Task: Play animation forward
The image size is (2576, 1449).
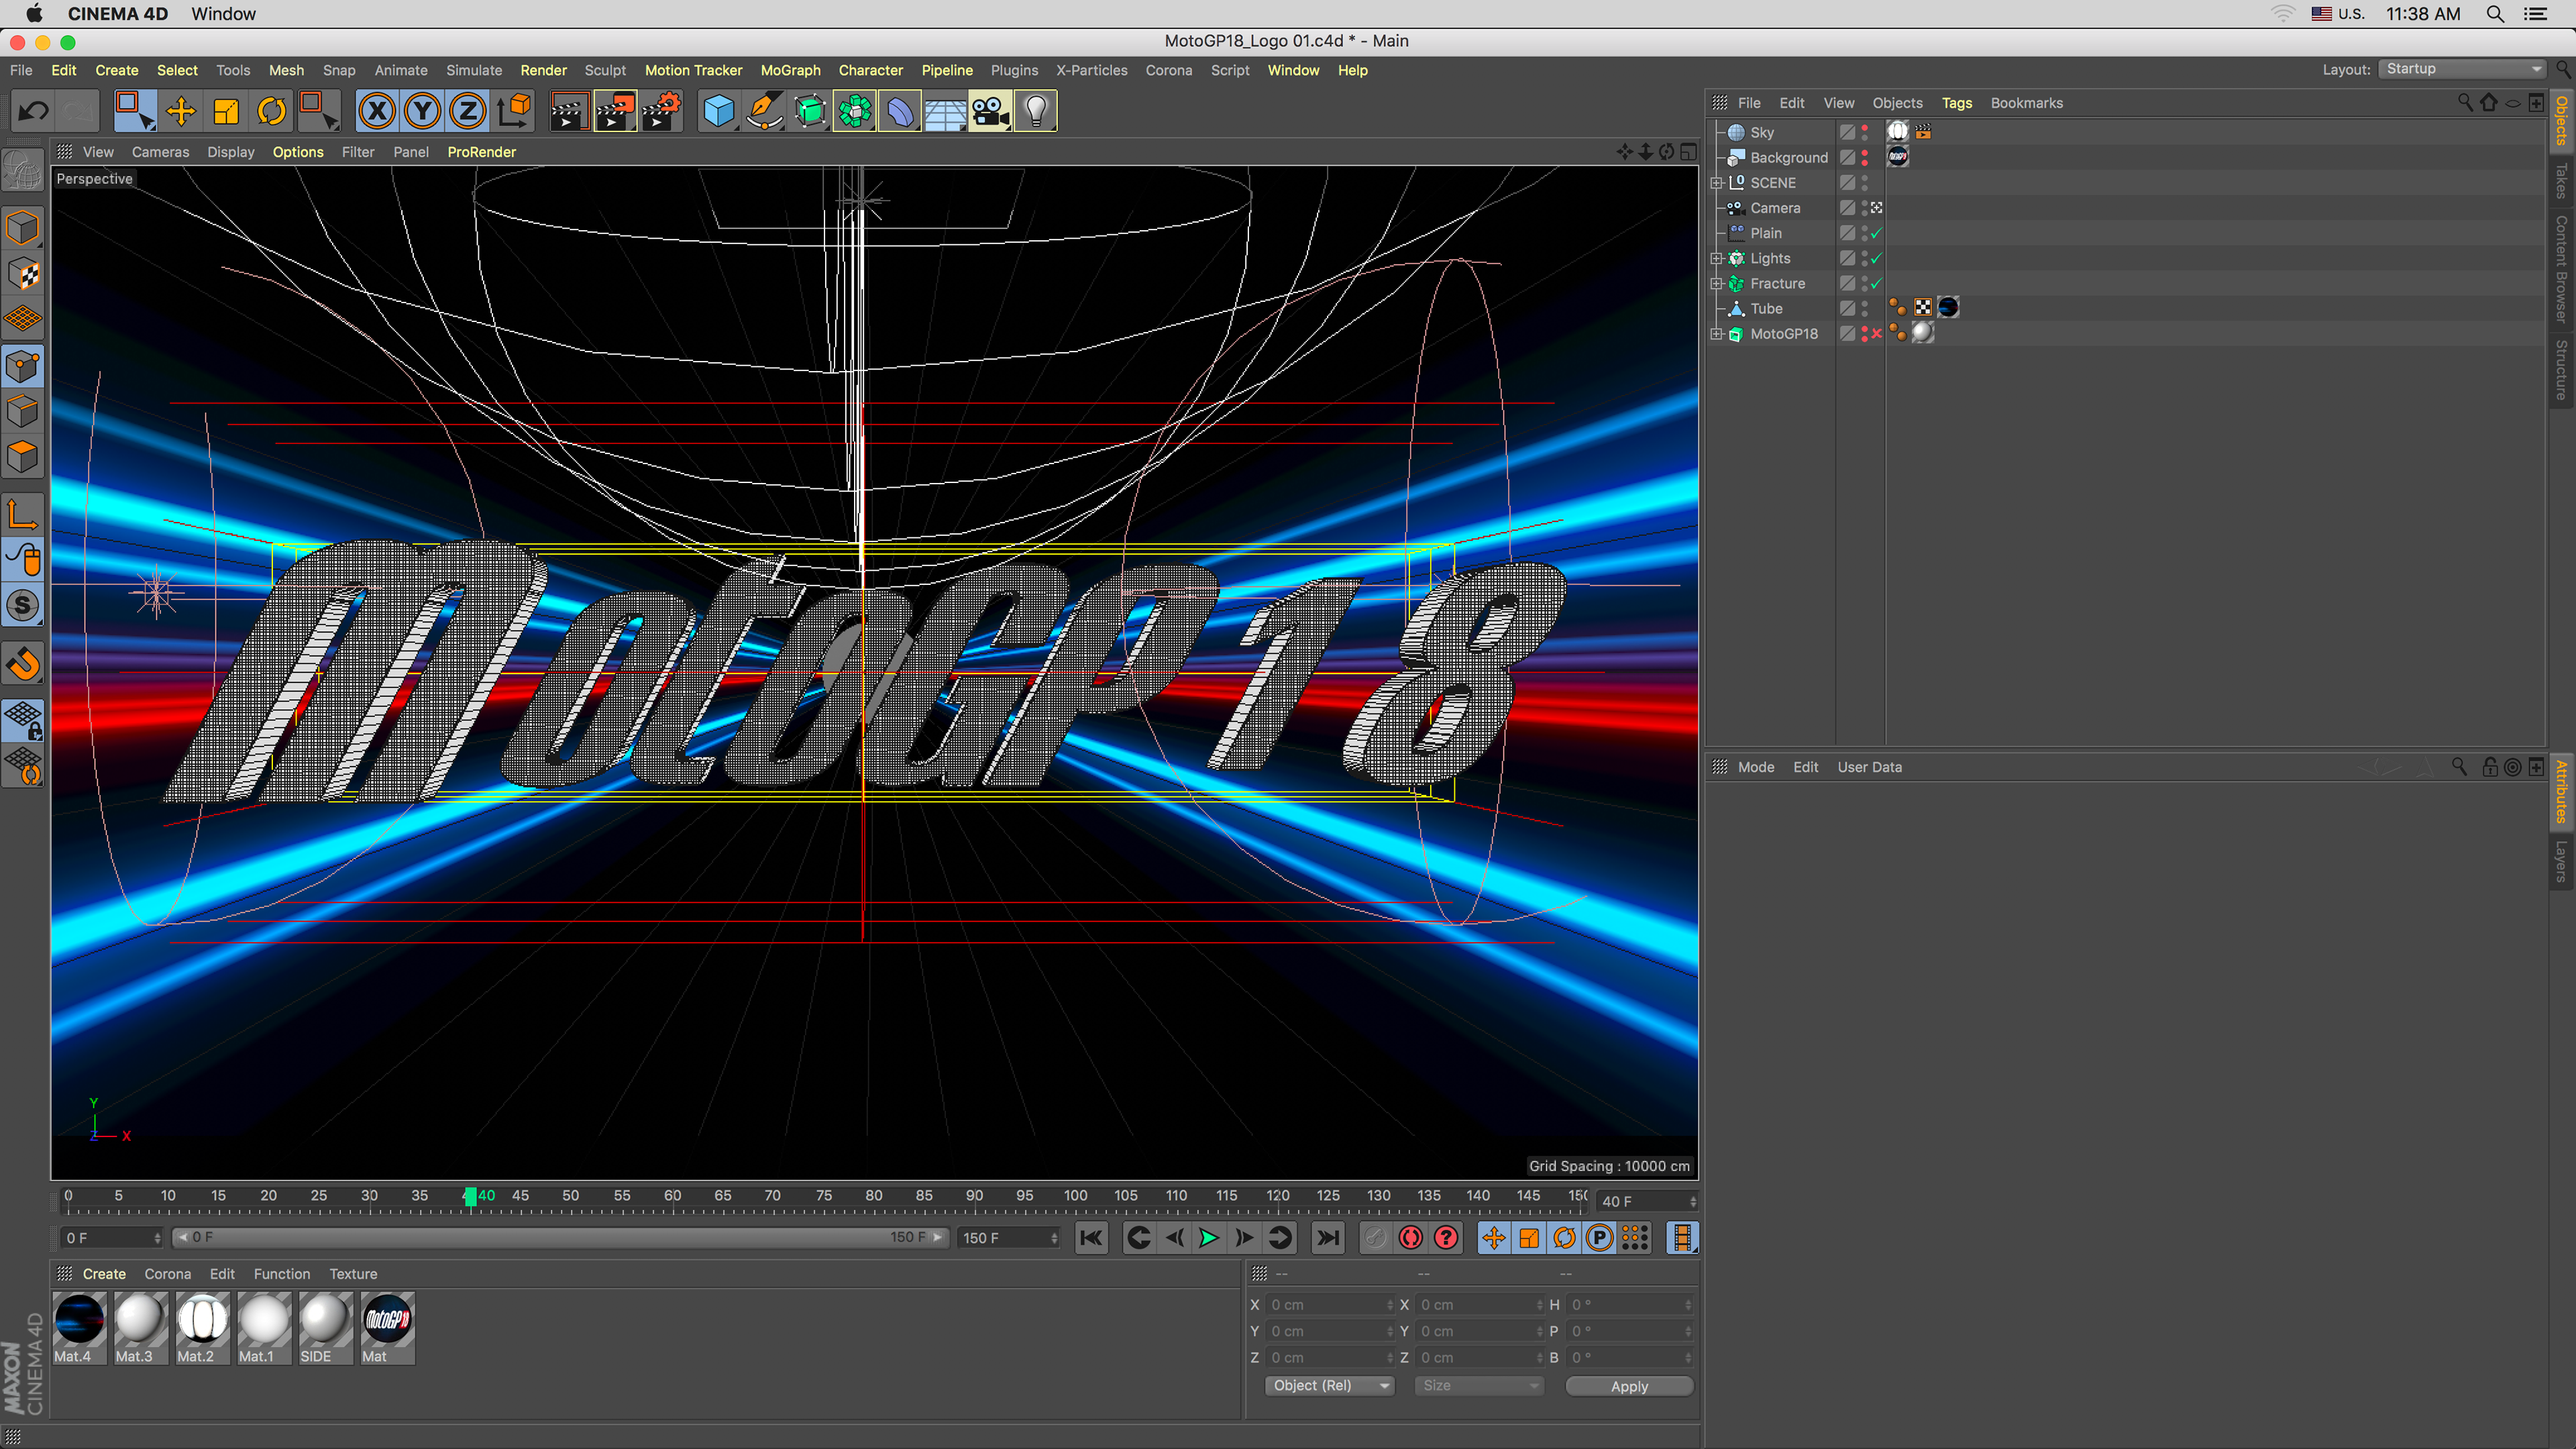Action: click(x=1208, y=1238)
